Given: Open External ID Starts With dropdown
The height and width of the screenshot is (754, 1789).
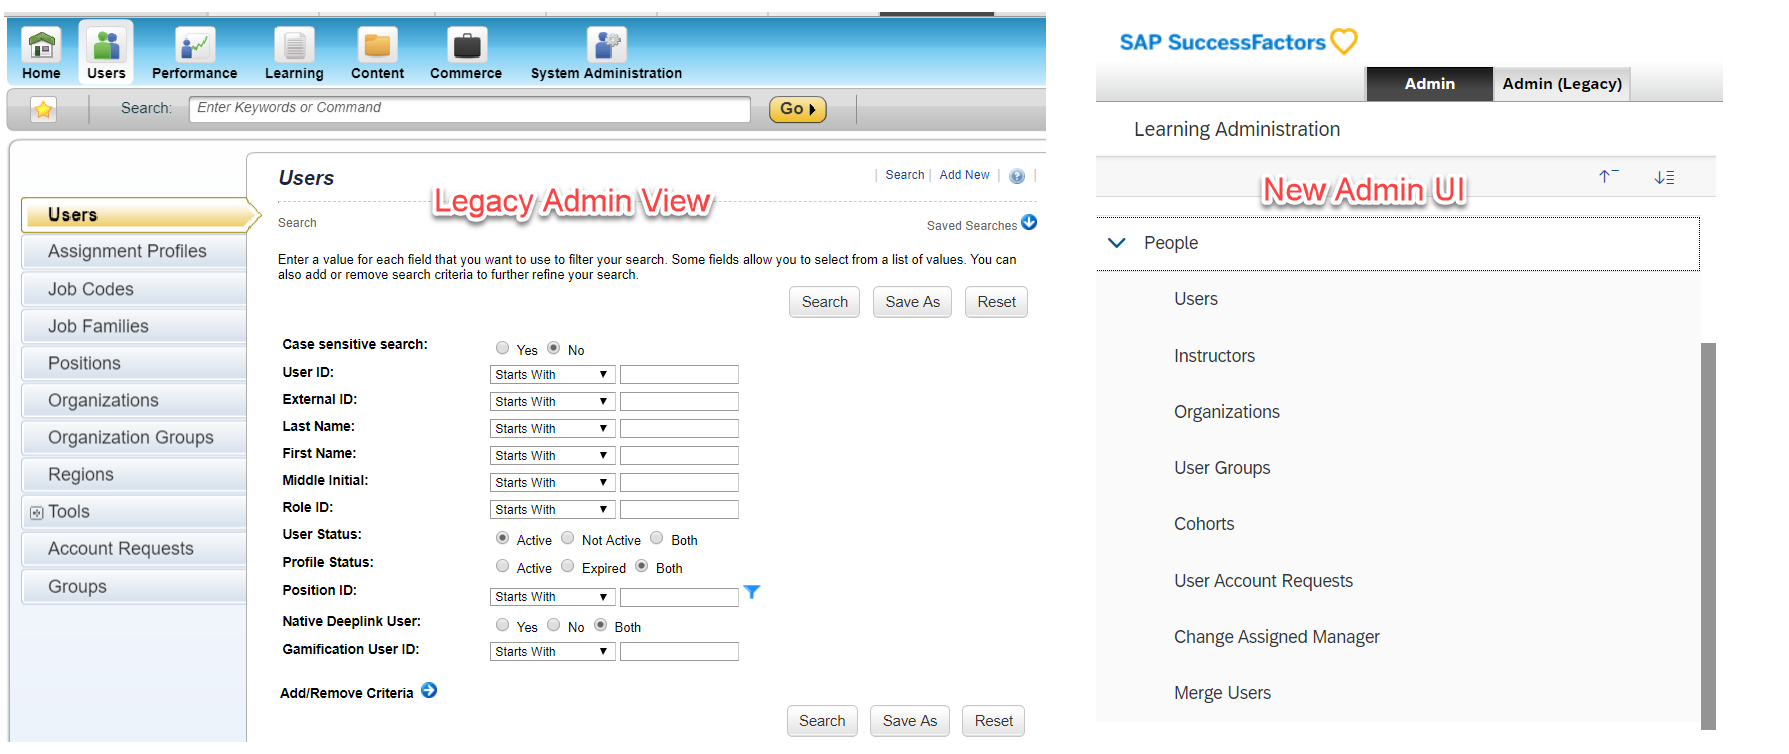Looking at the screenshot, I should pyautogui.click(x=552, y=402).
